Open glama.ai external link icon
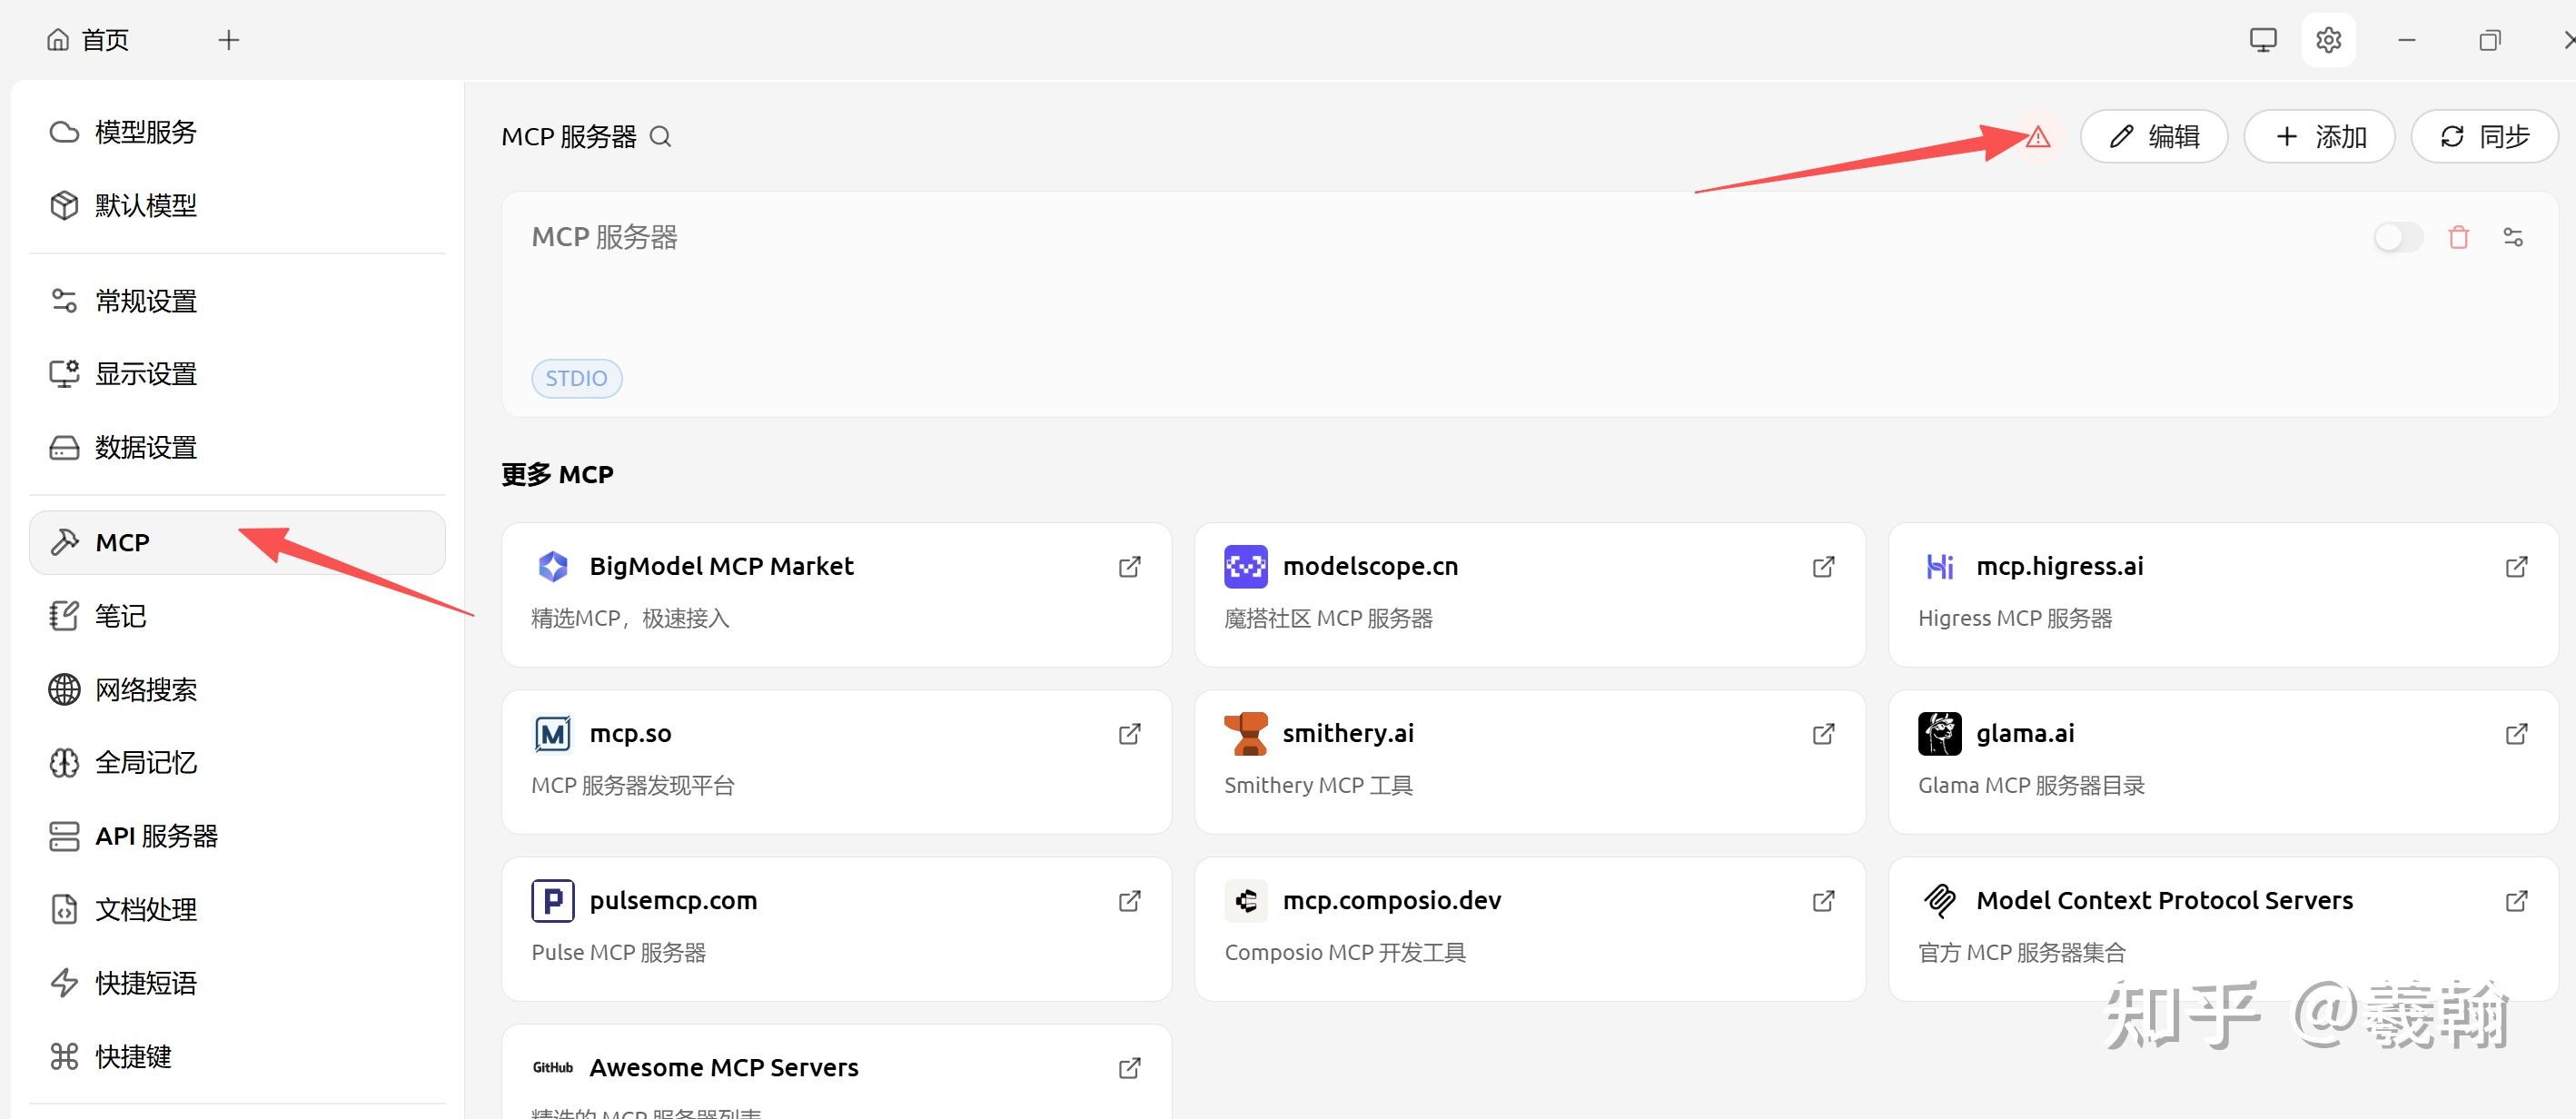This screenshot has height=1119, width=2576. 2516,734
